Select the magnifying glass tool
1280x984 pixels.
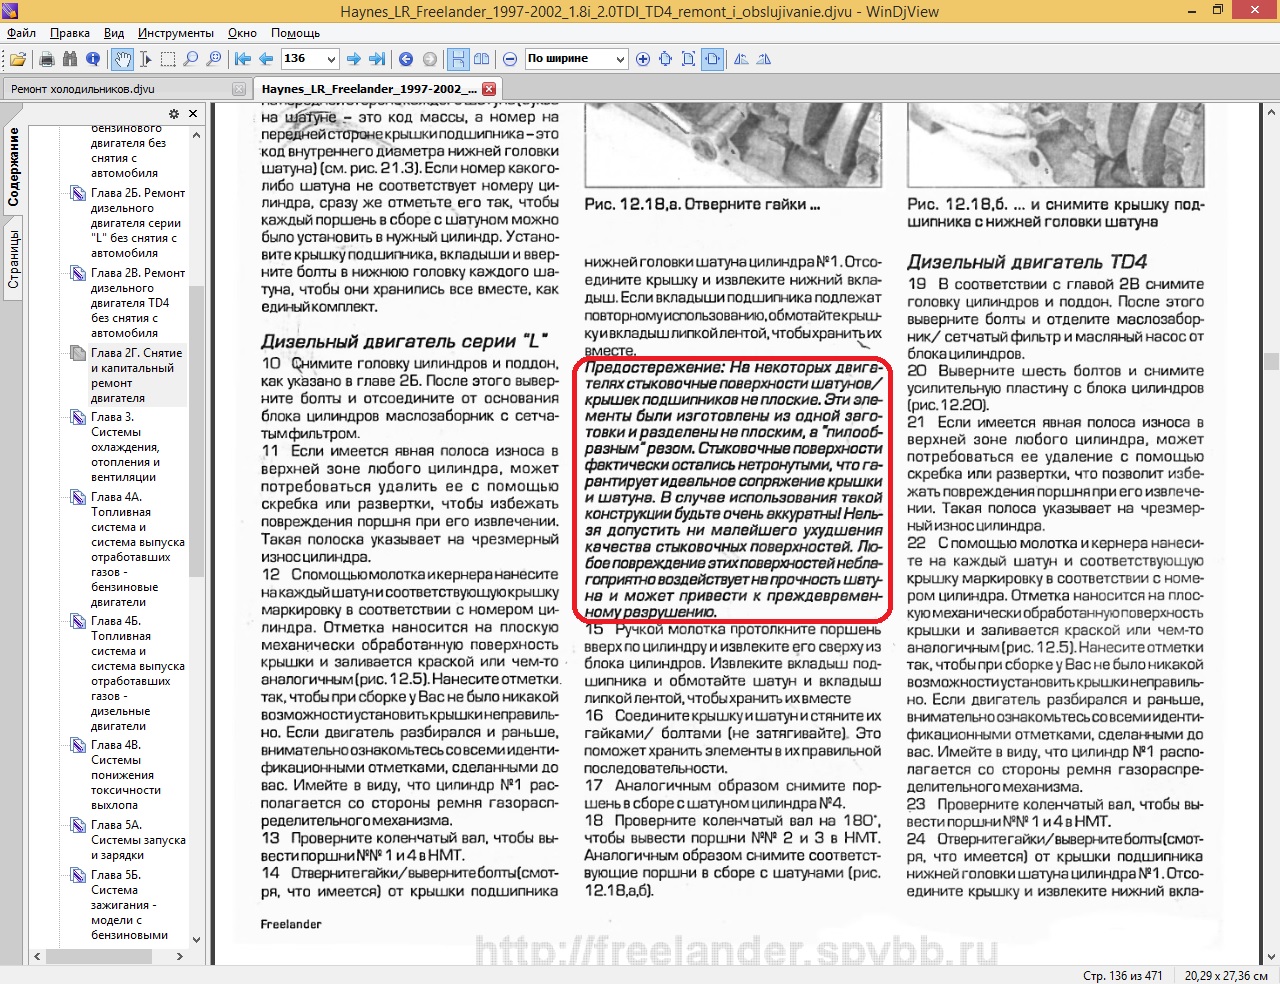pyautogui.click(x=191, y=59)
